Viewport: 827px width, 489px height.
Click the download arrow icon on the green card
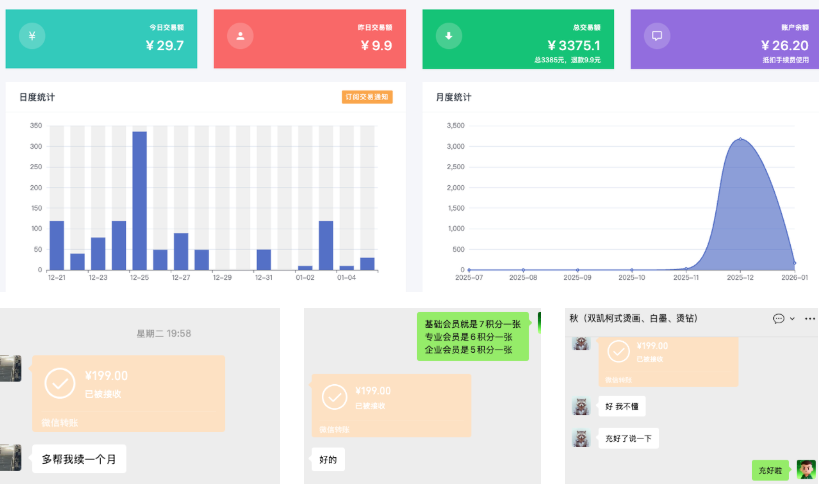click(449, 36)
